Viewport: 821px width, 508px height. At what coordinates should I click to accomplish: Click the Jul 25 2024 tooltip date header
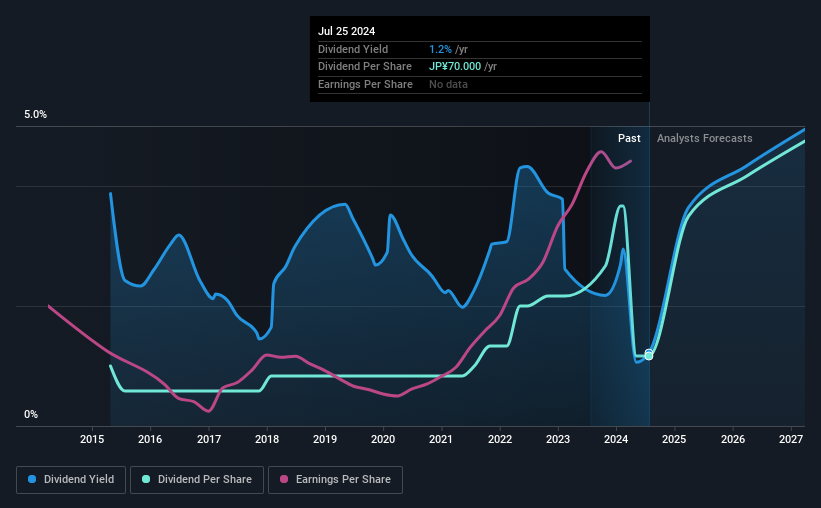[347, 31]
